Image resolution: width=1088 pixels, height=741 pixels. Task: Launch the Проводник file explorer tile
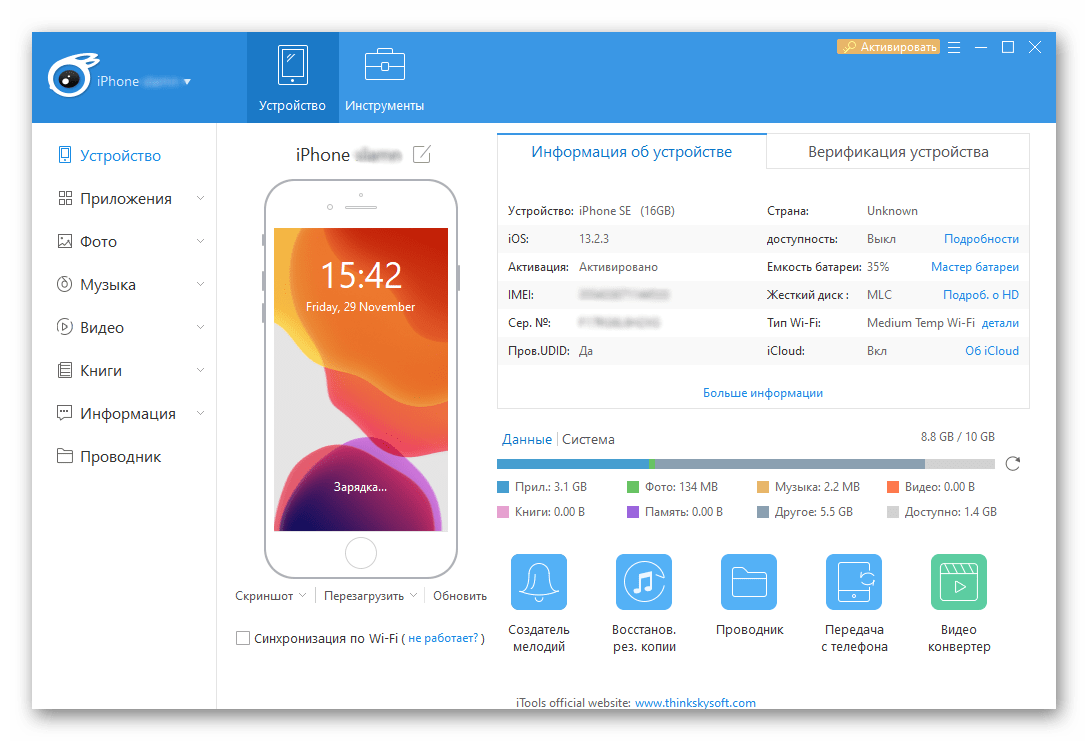[749, 583]
